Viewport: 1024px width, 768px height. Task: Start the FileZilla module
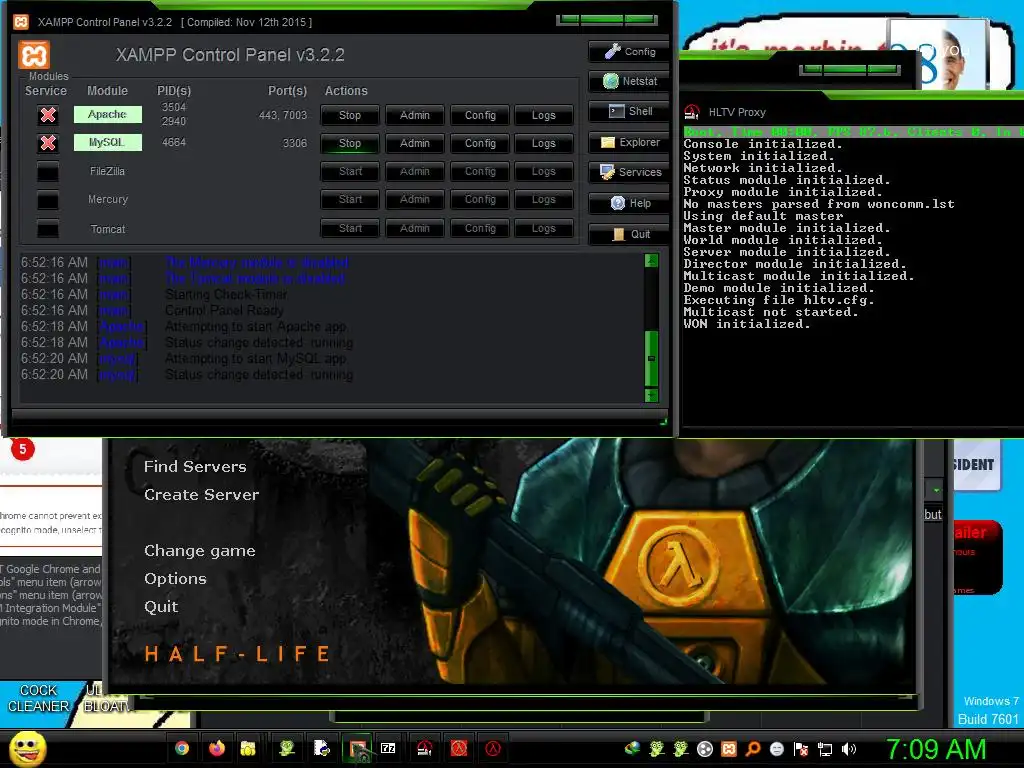point(349,171)
